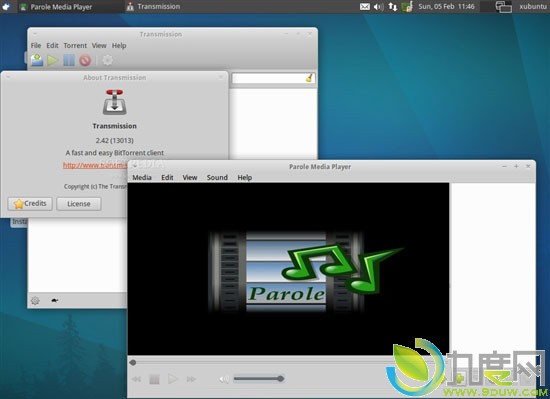The width and height of the screenshot is (550, 399).
Task: Click the next track button in Parole
Action: pyautogui.click(x=191, y=379)
